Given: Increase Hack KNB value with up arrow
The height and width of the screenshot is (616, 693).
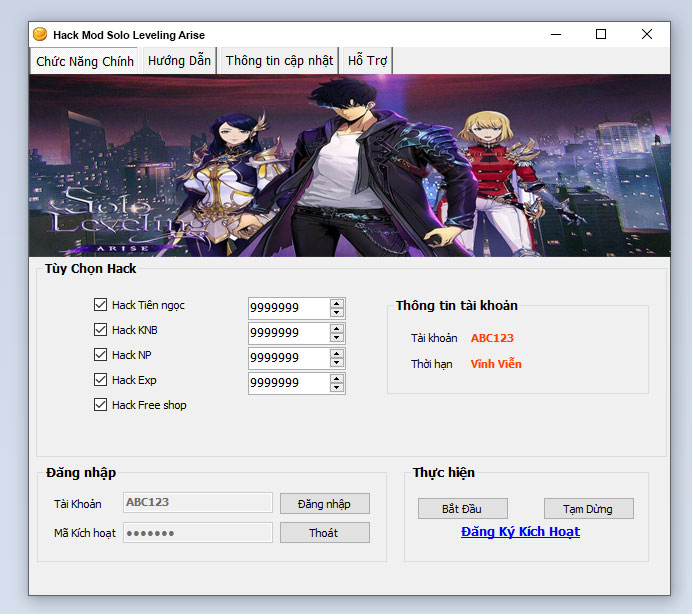Looking at the screenshot, I should pyautogui.click(x=337, y=328).
